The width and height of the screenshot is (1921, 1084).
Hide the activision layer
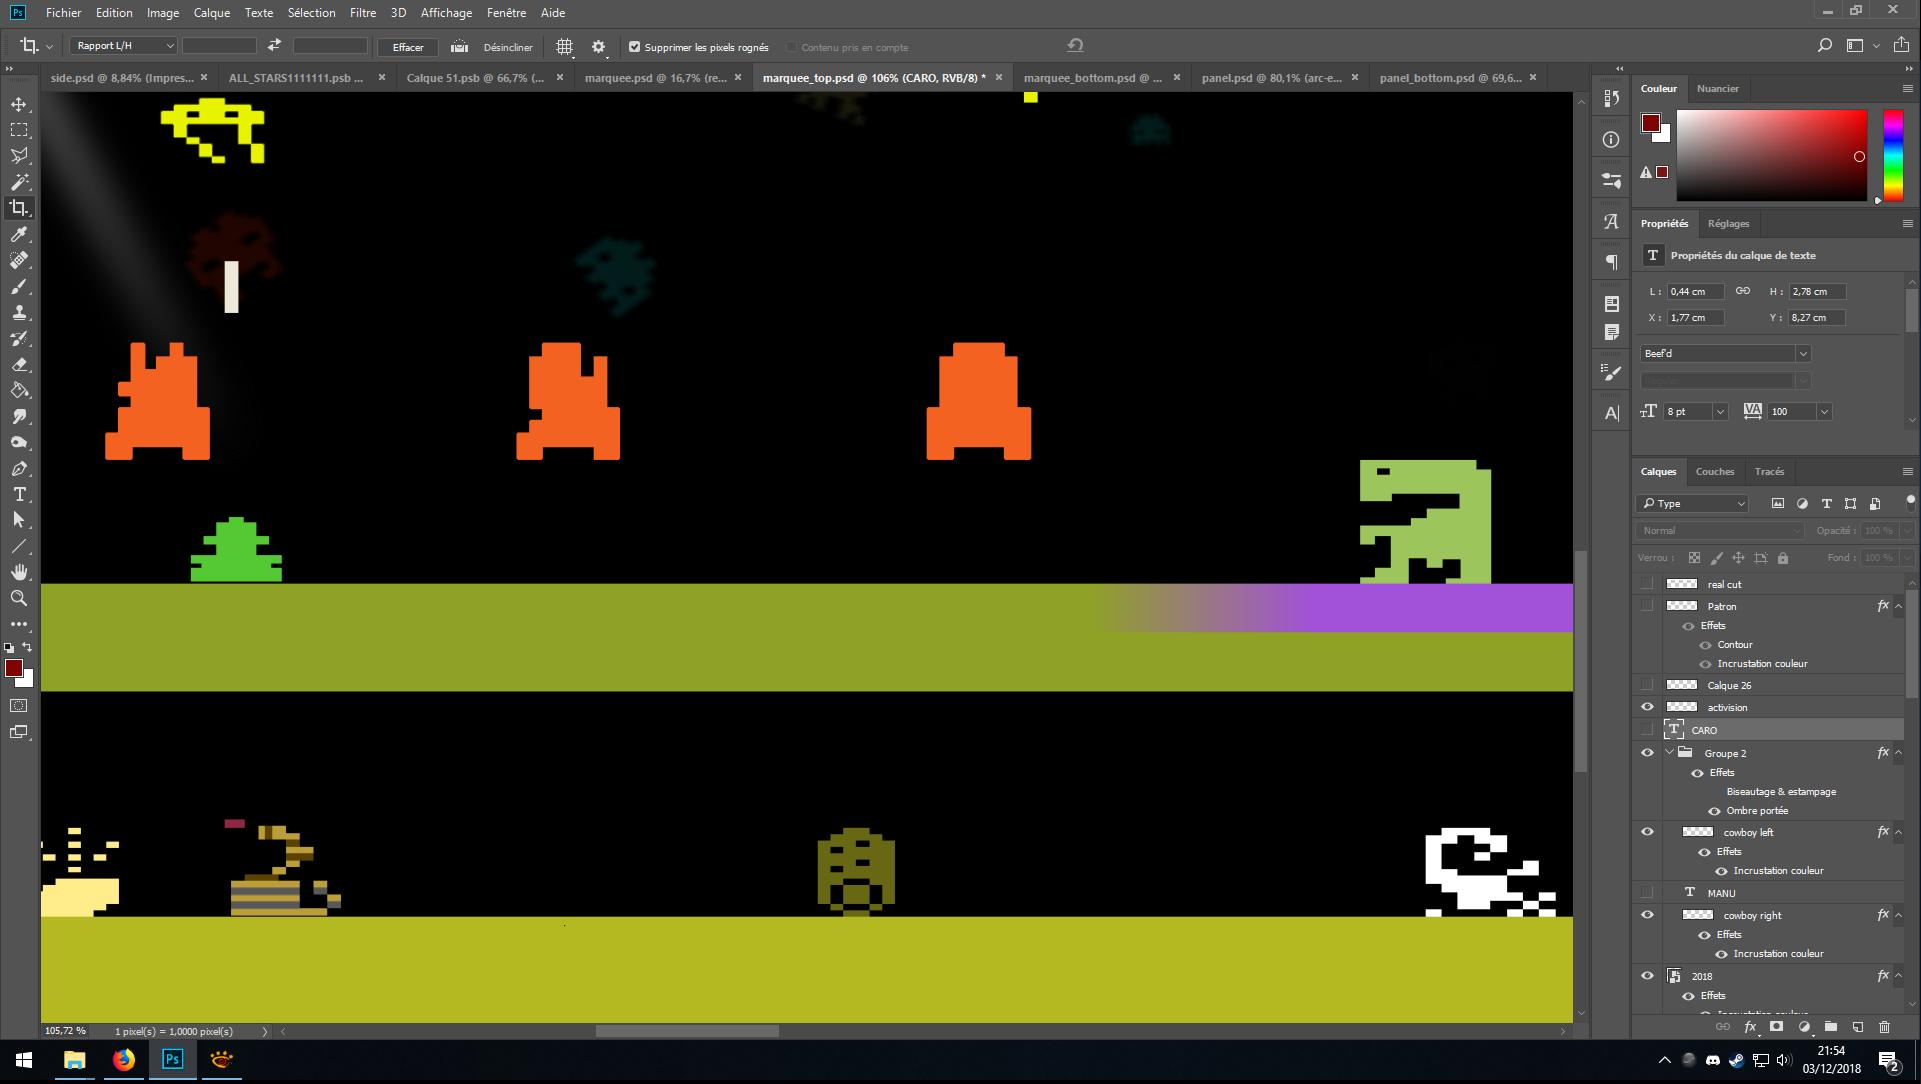[x=1647, y=707]
